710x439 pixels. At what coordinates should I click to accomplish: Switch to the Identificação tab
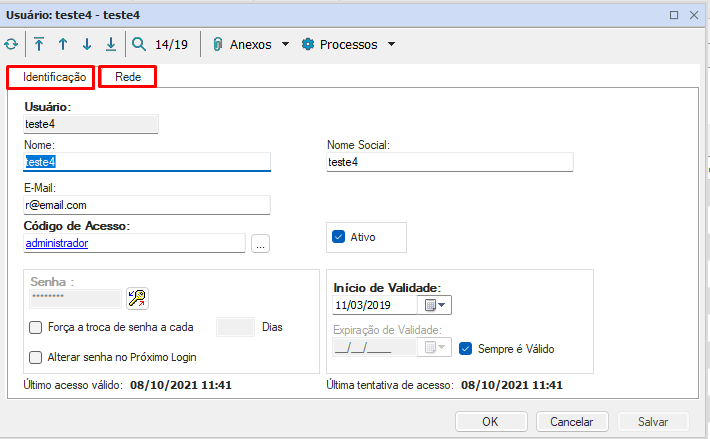click(x=50, y=77)
